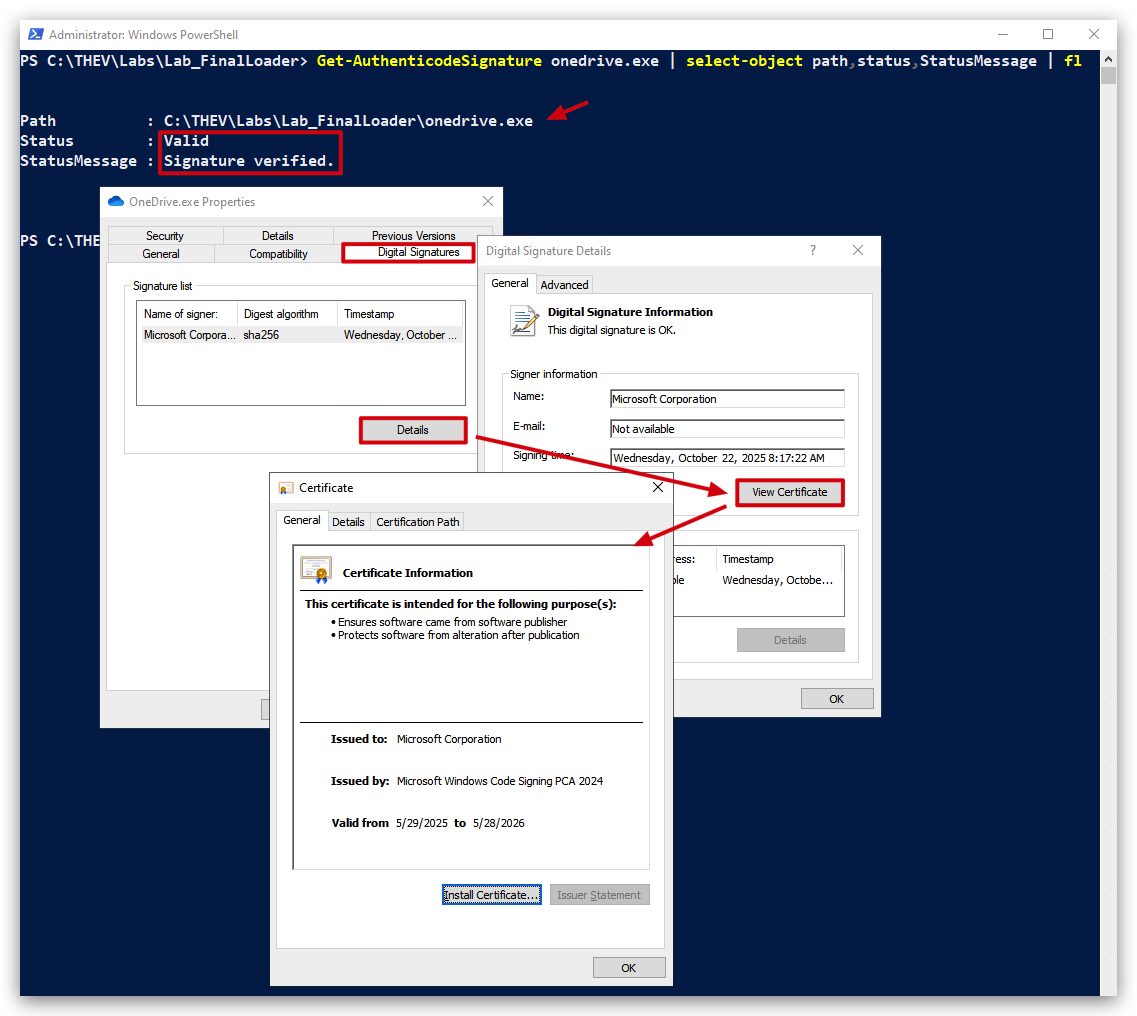Click the E-mail field showing 'Not available'
Screen dimensions: 1137x1016
(x=727, y=429)
